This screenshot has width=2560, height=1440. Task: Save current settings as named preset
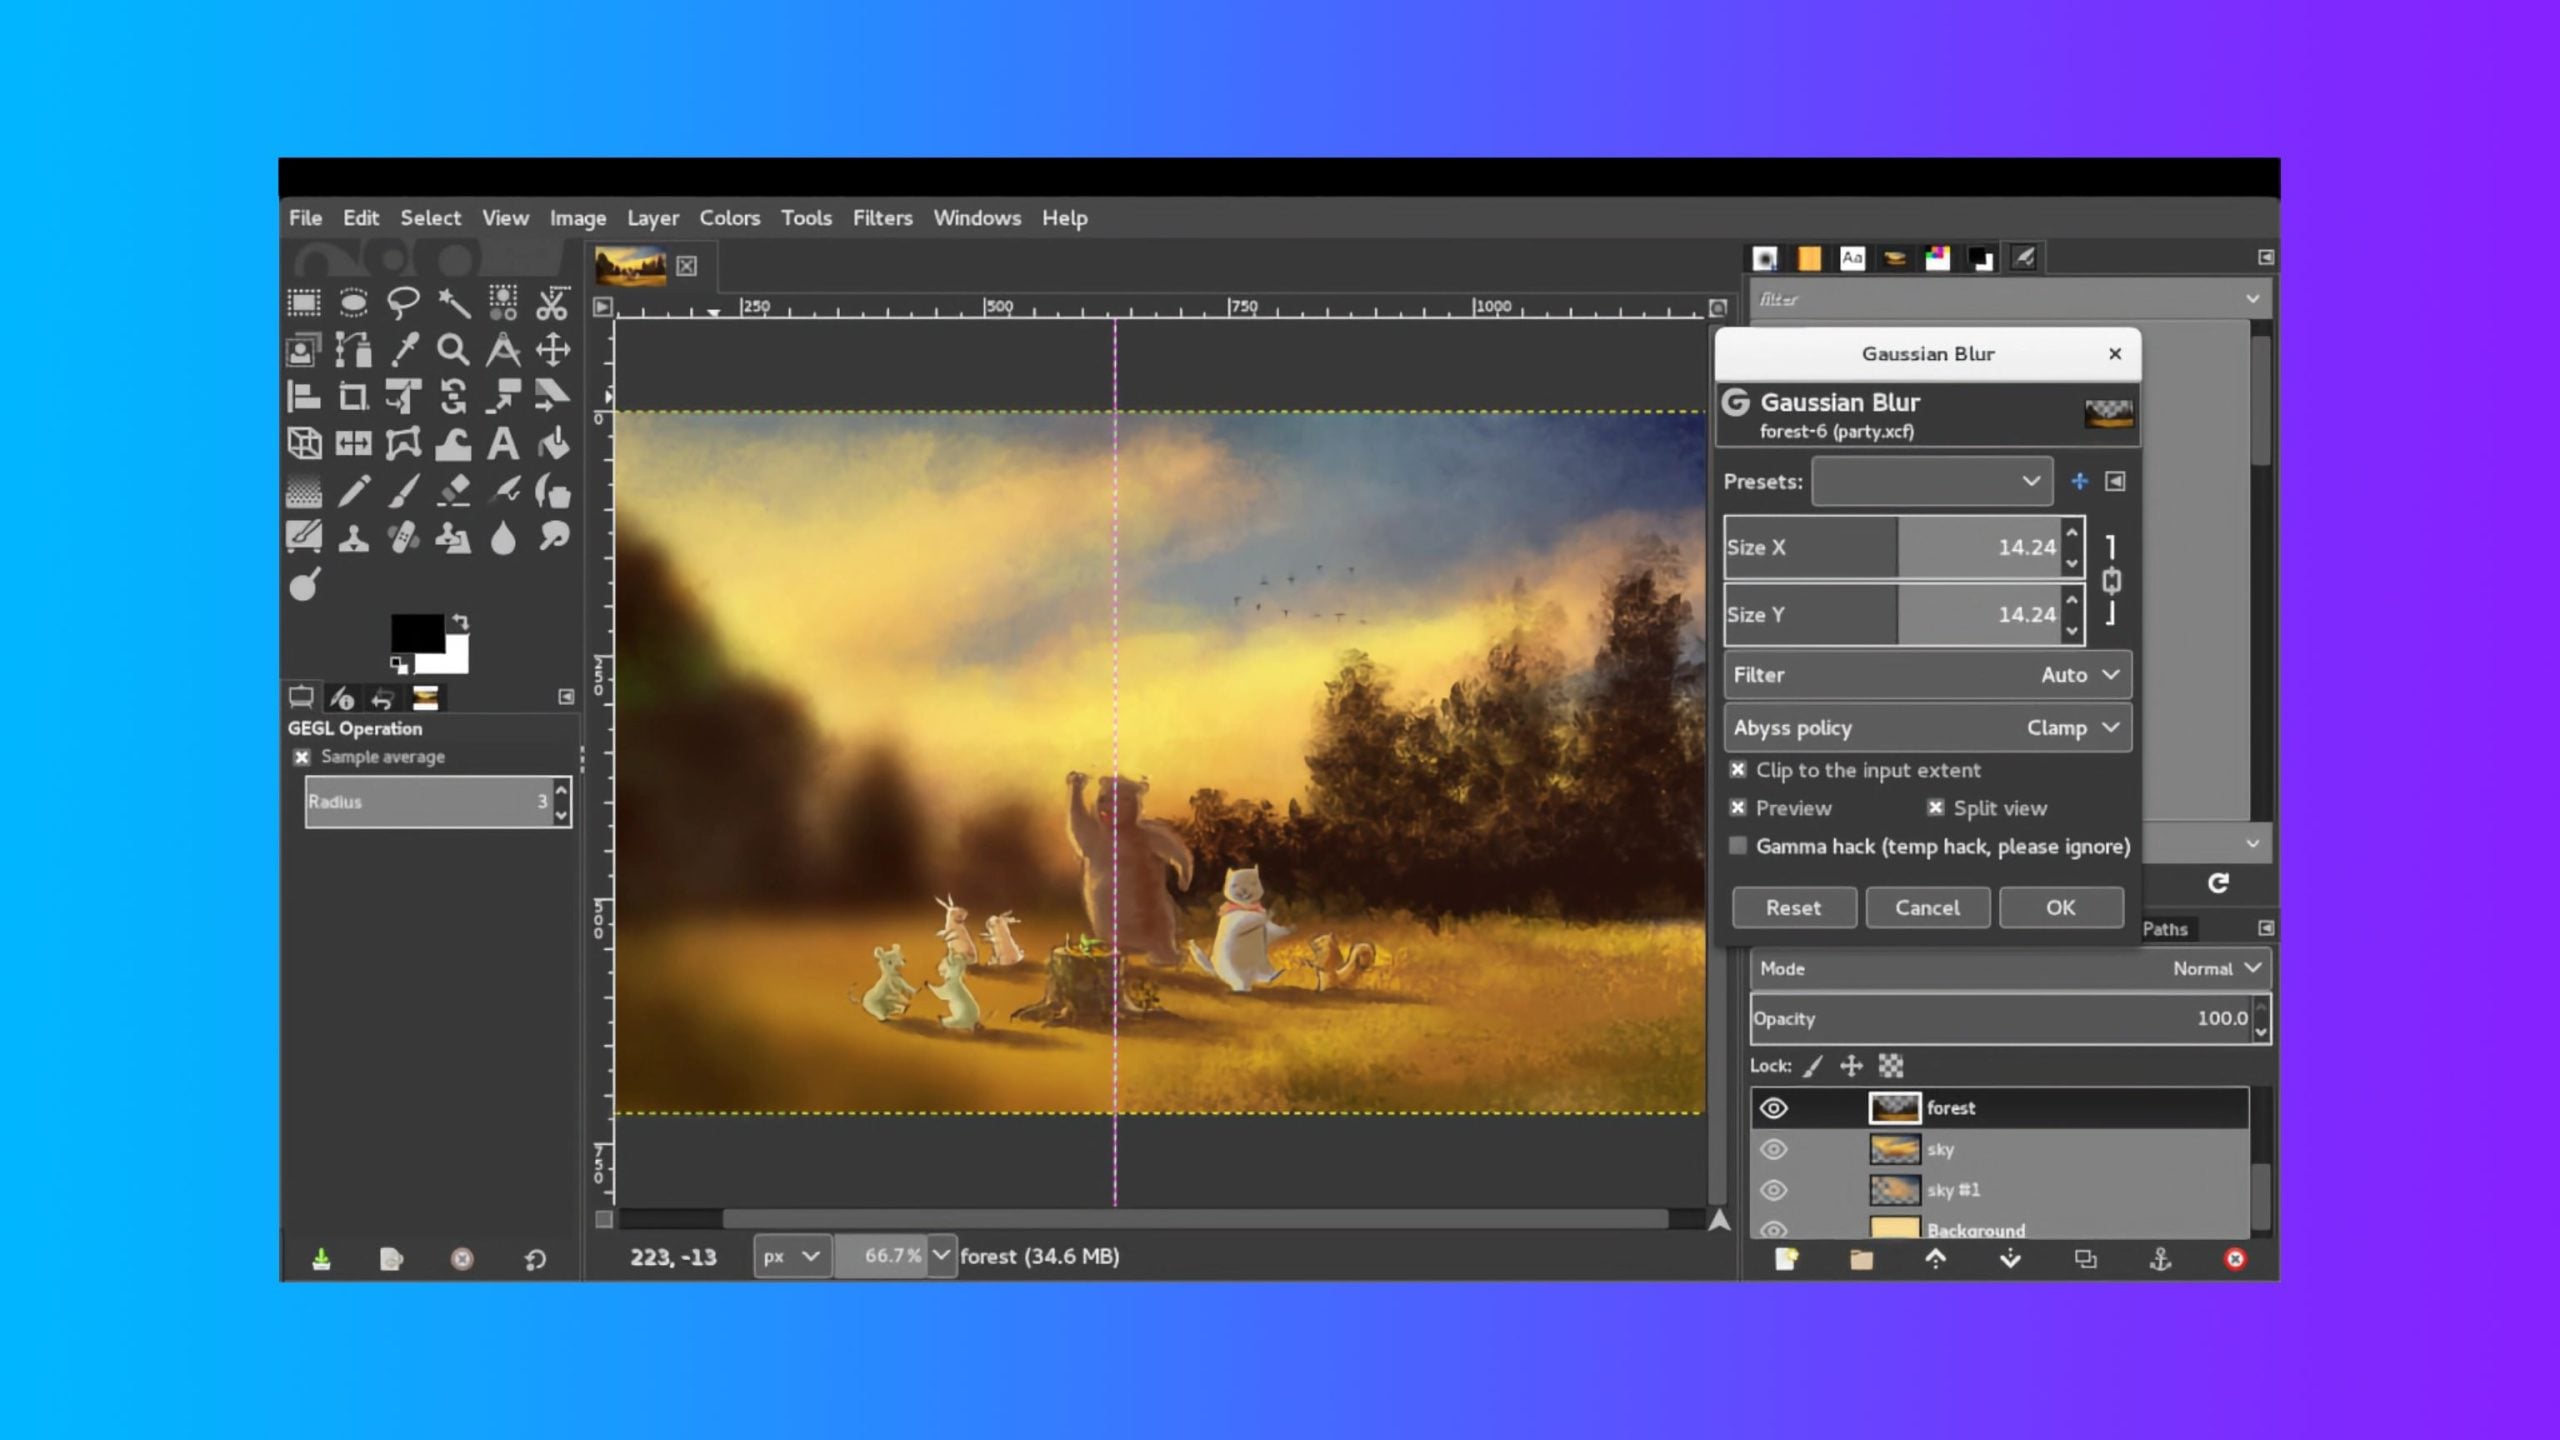coord(2079,481)
